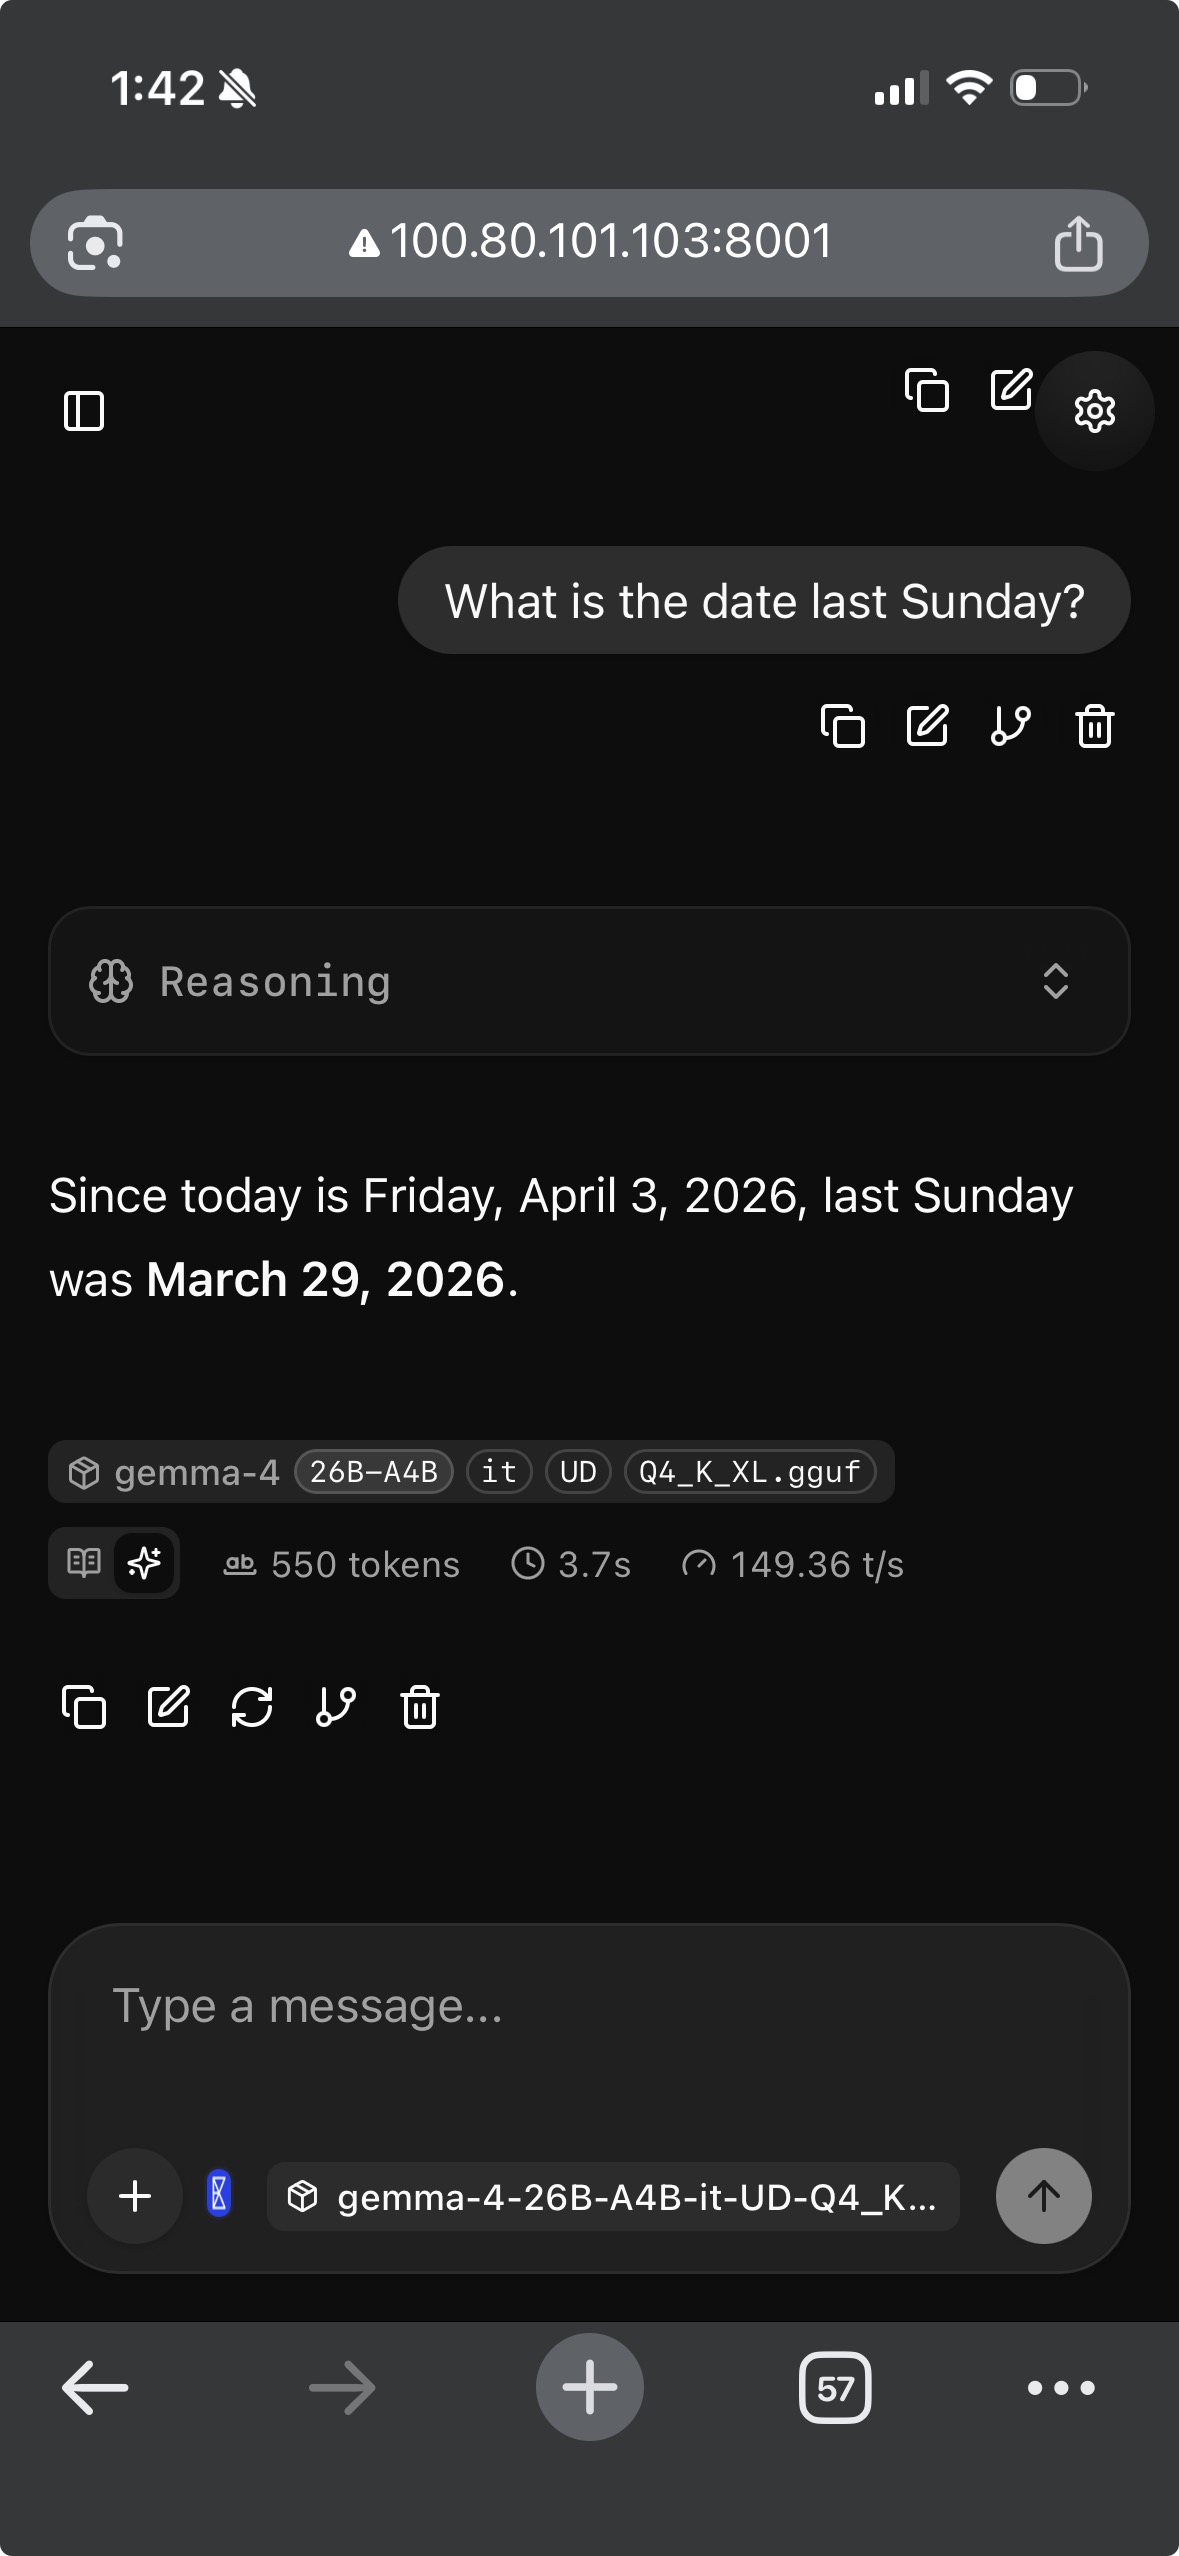Viewport: 1179px width, 2556px height.
Task: Go back to the previous page
Action: tap(96, 2389)
